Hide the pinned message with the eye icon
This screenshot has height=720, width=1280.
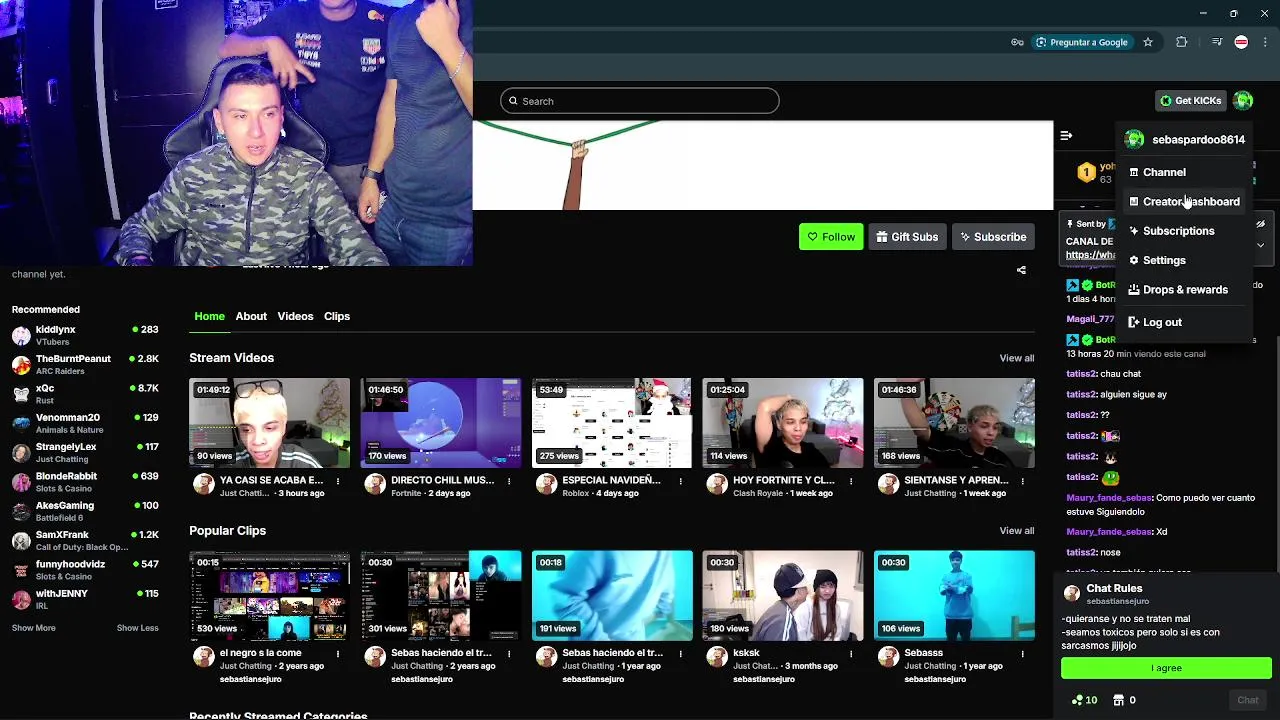tap(1261, 224)
